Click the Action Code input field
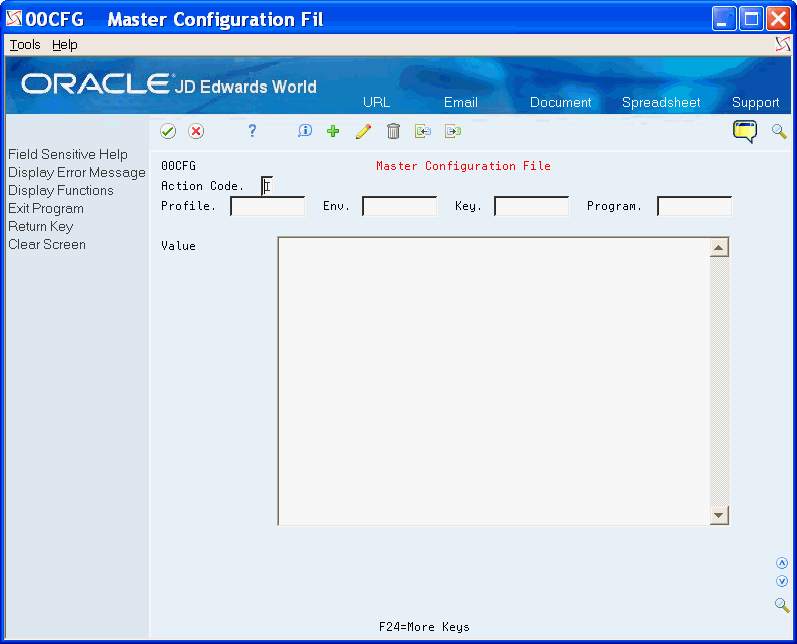797x644 pixels. coord(267,186)
